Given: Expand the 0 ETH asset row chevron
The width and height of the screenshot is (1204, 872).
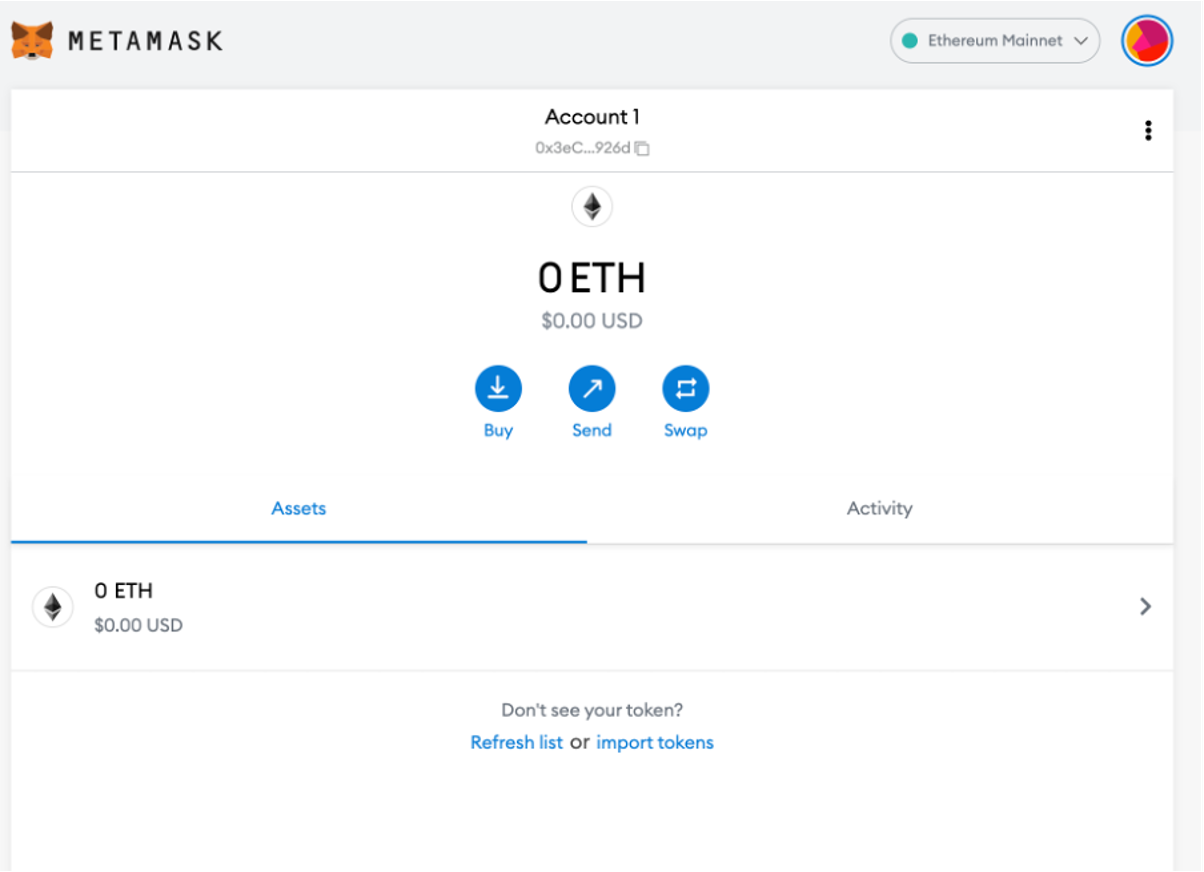Looking at the screenshot, I should click(1146, 606).
